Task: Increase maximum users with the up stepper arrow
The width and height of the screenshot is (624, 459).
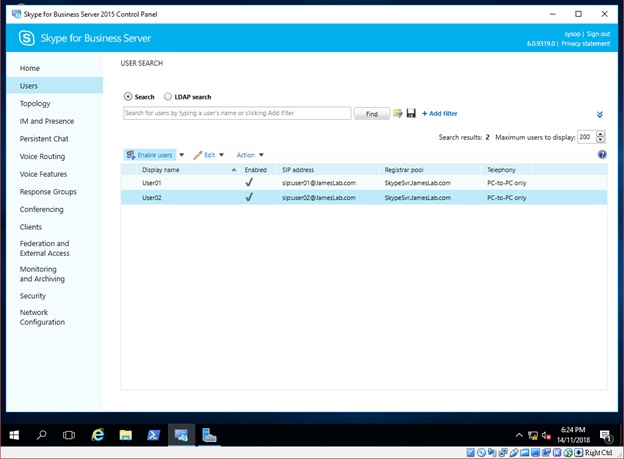Action: pyautogui.click(x=601, y=134)
